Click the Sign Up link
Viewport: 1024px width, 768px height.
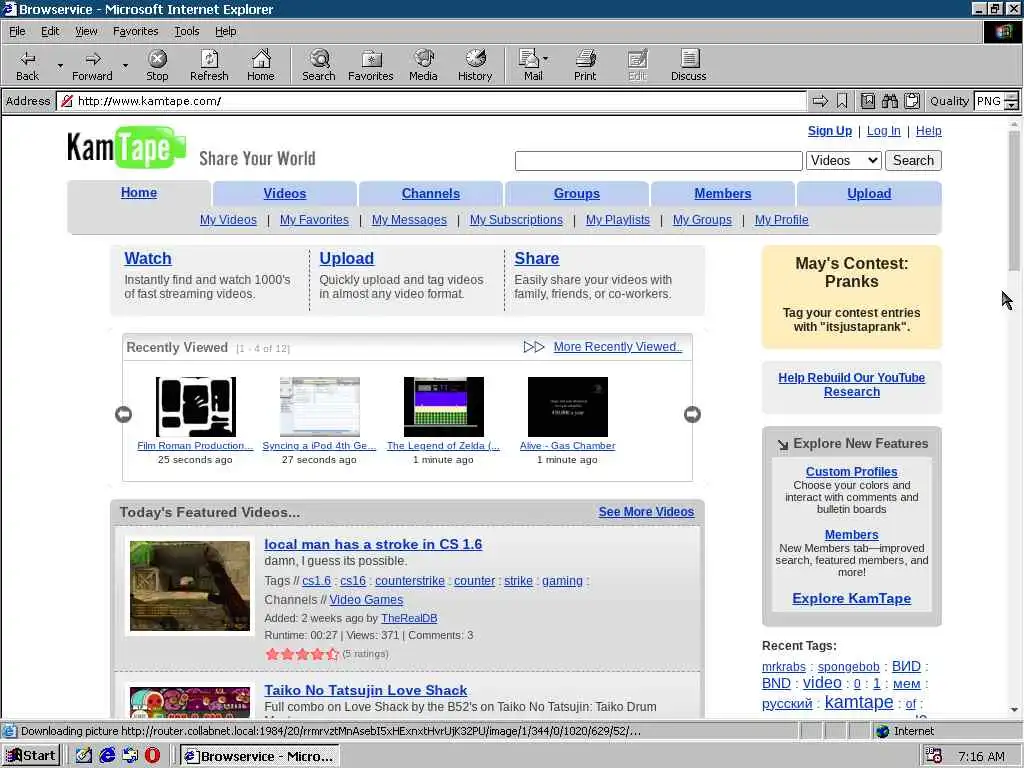point(829,131)
